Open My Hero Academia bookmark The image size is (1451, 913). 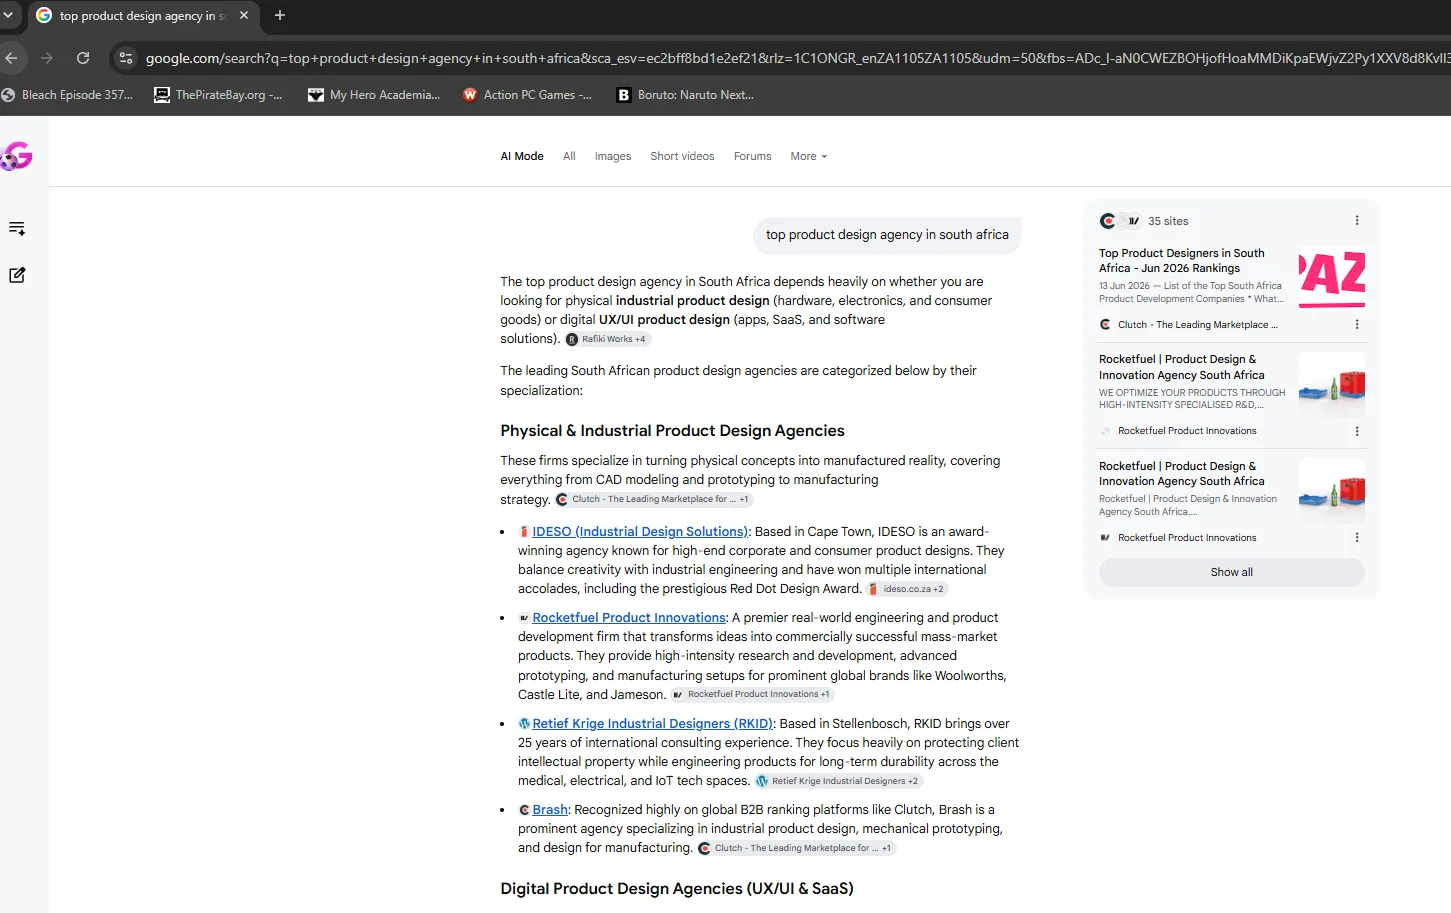[374, 95]
